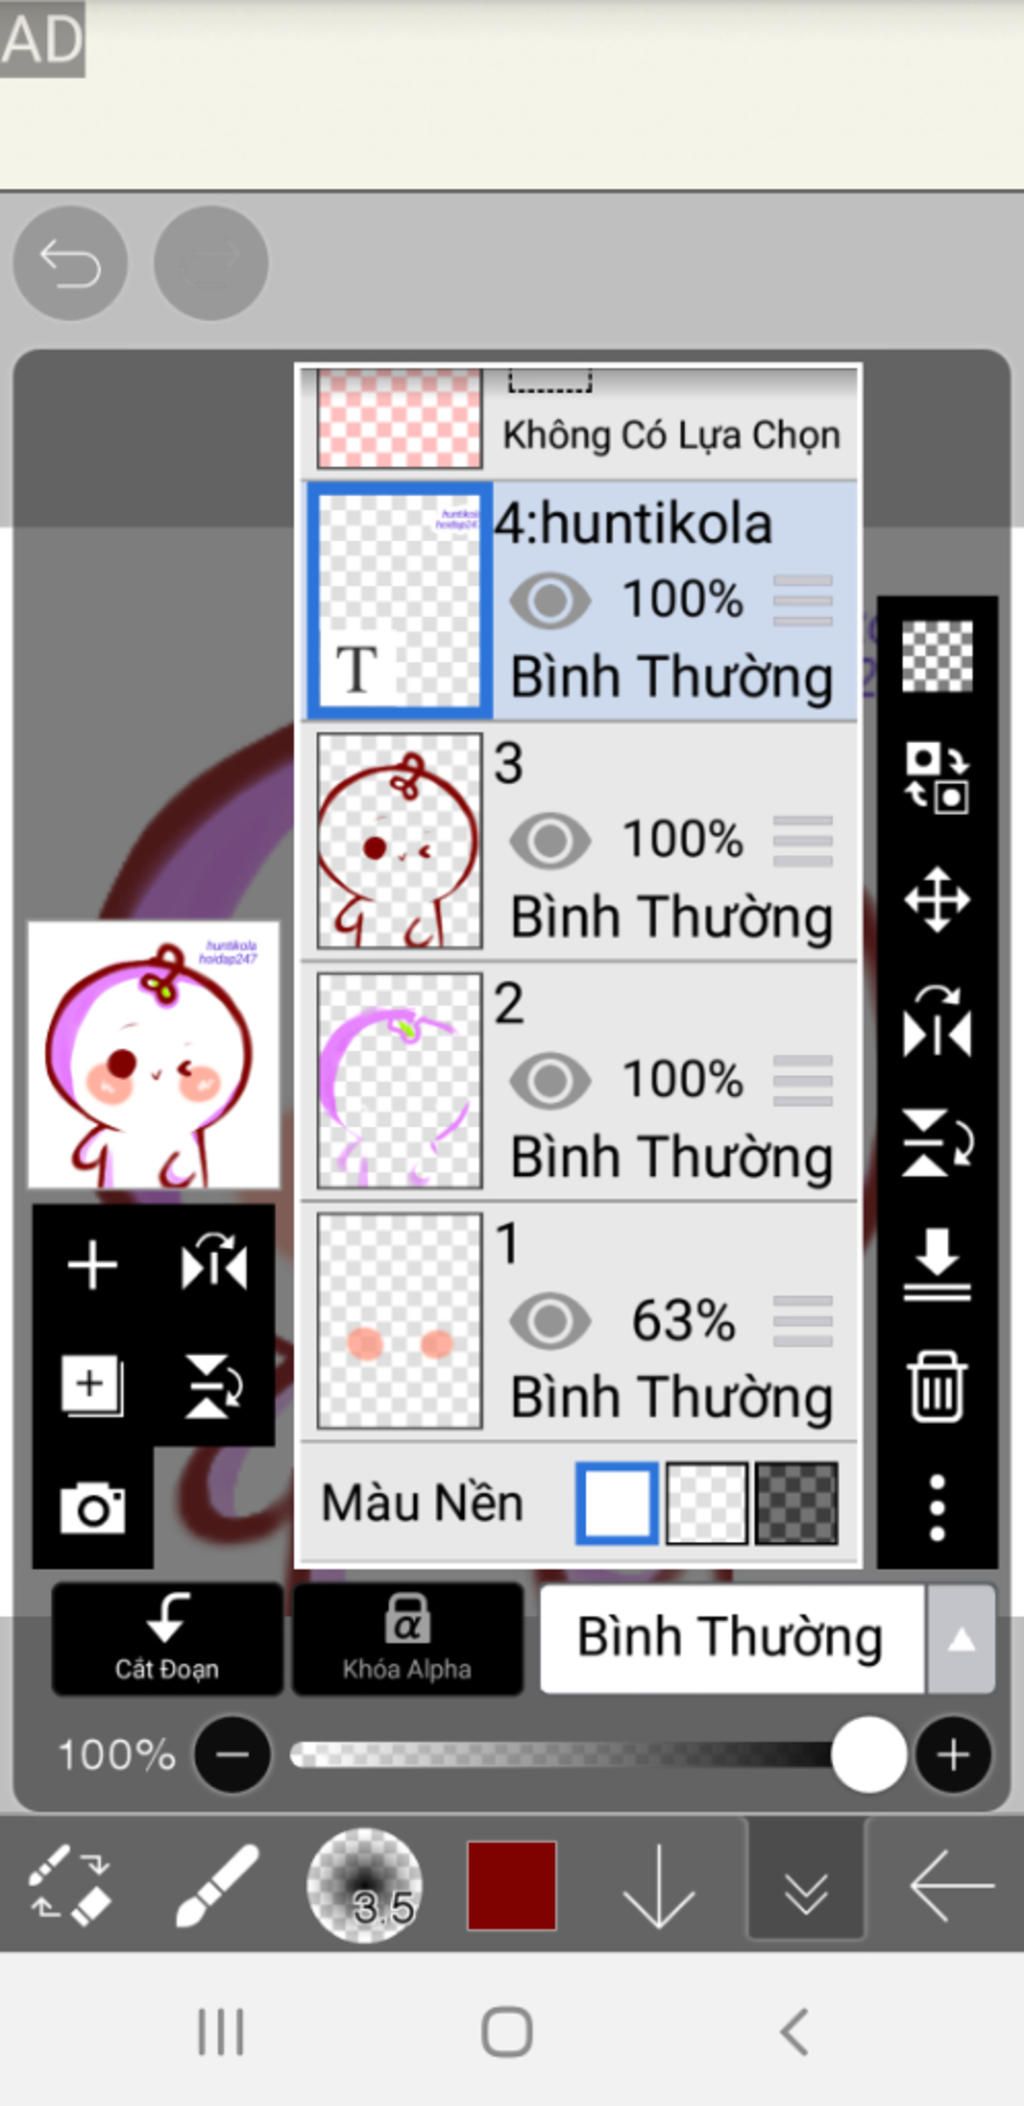The width and height of the screenshot is (1024, 2106).
Task: Hide layer 3 using its eye icon
Action: [550, 840]
